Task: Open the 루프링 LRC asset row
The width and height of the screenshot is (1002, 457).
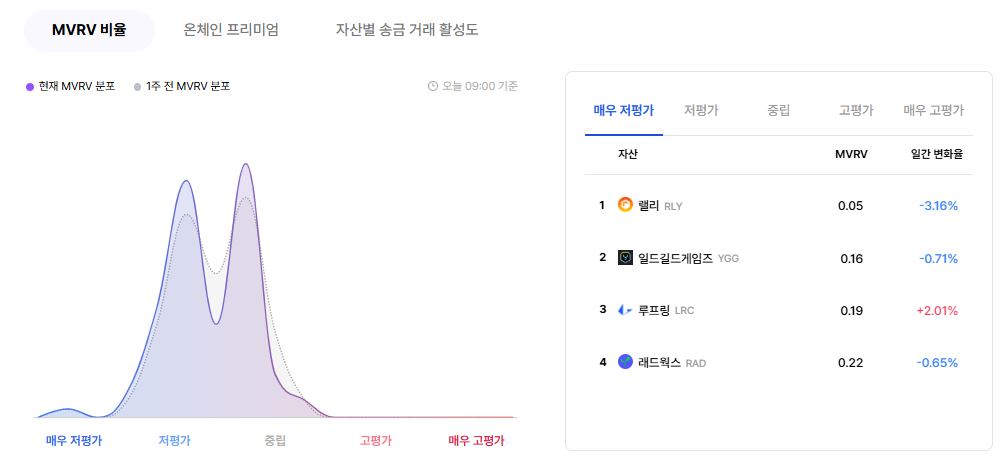Action: coord(778,311)
